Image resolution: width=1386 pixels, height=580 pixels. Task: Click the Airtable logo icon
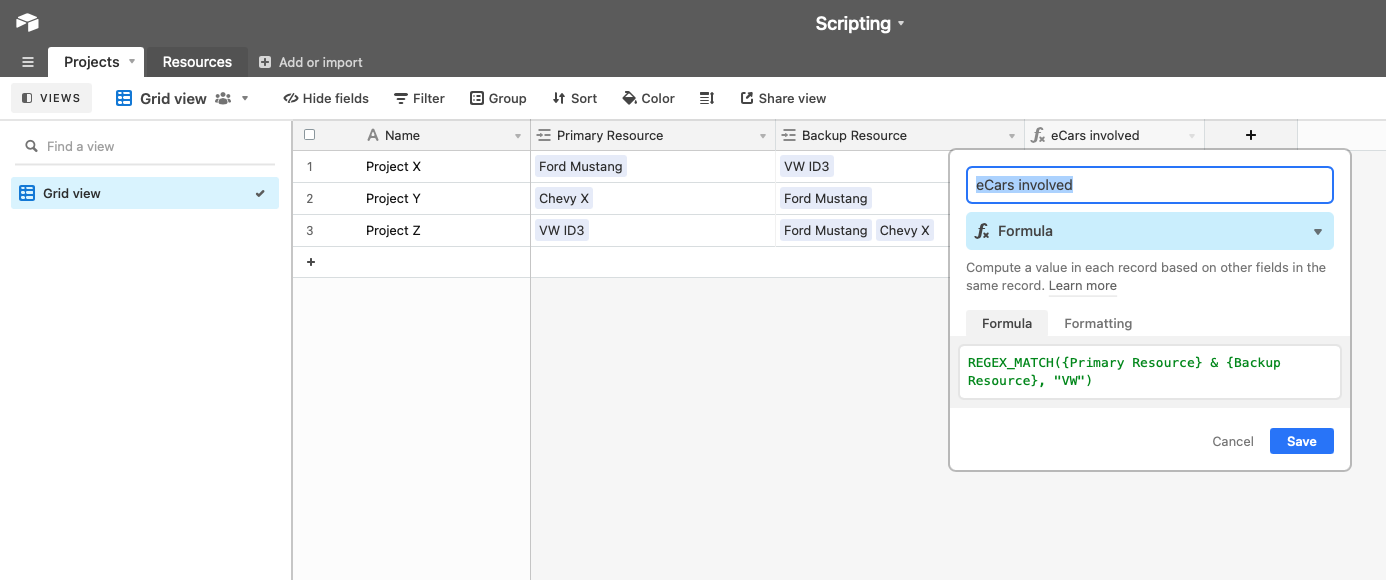[x=27, y=22]
